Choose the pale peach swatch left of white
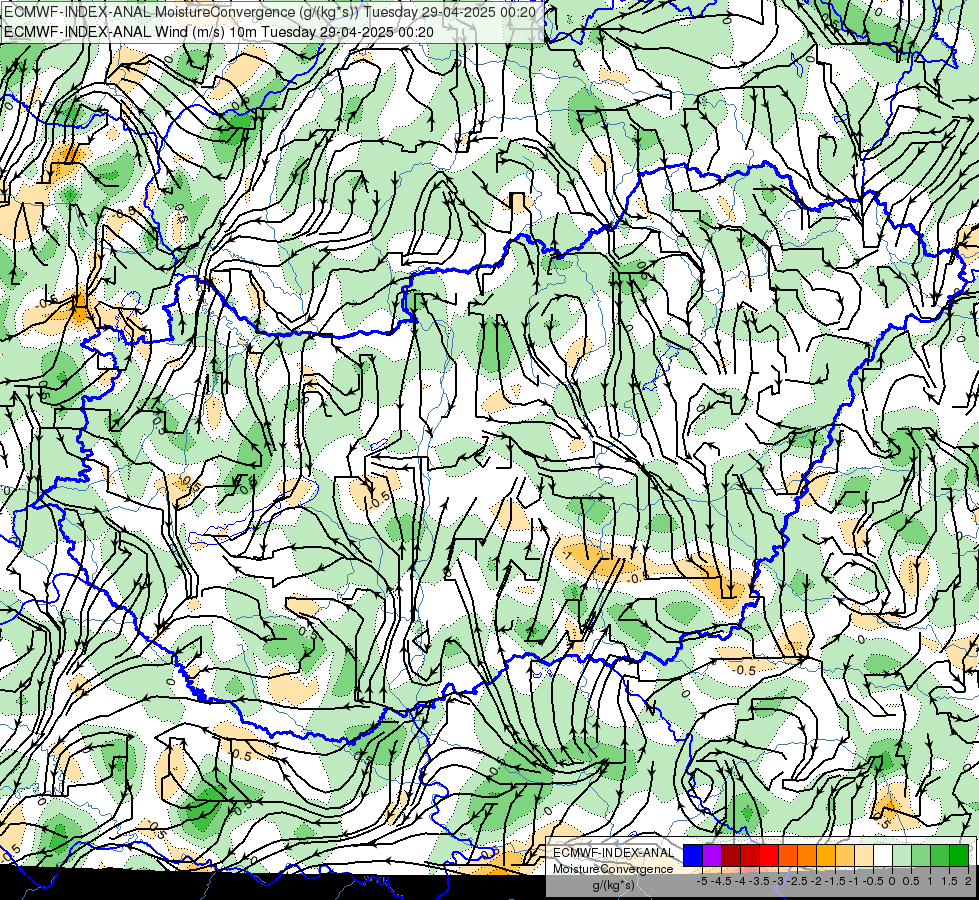The width and height of the screenshot is (979, 900). point(864,855)
